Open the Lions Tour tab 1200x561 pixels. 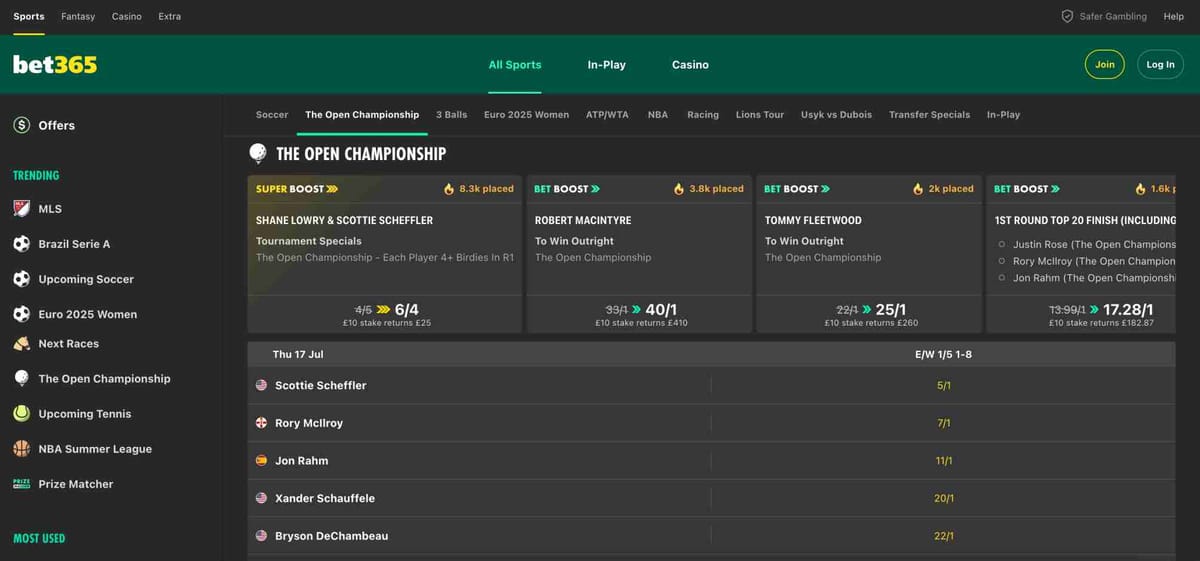coord(760,115)
